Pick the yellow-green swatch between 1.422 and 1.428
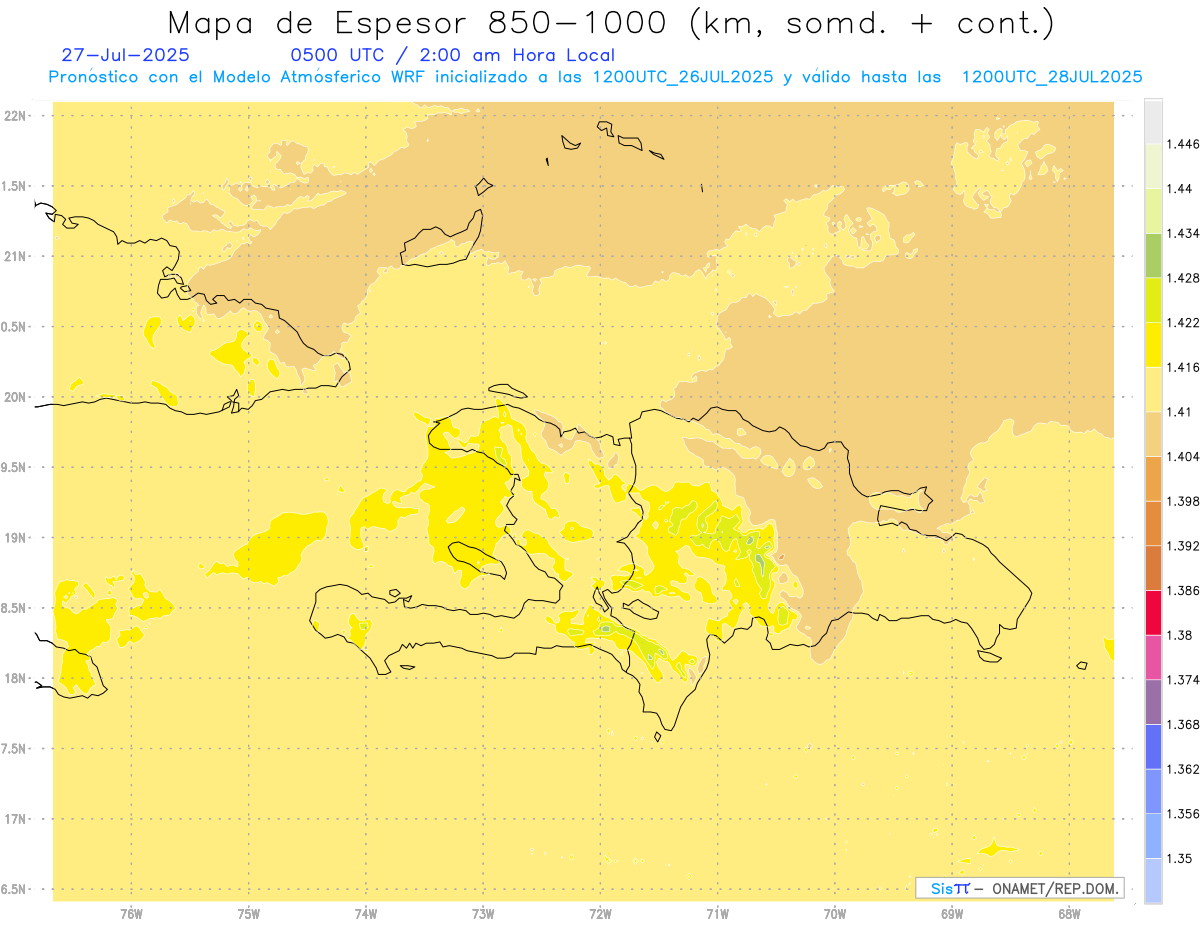Viewport: 1200px width, 927px height. [1153, 300]
